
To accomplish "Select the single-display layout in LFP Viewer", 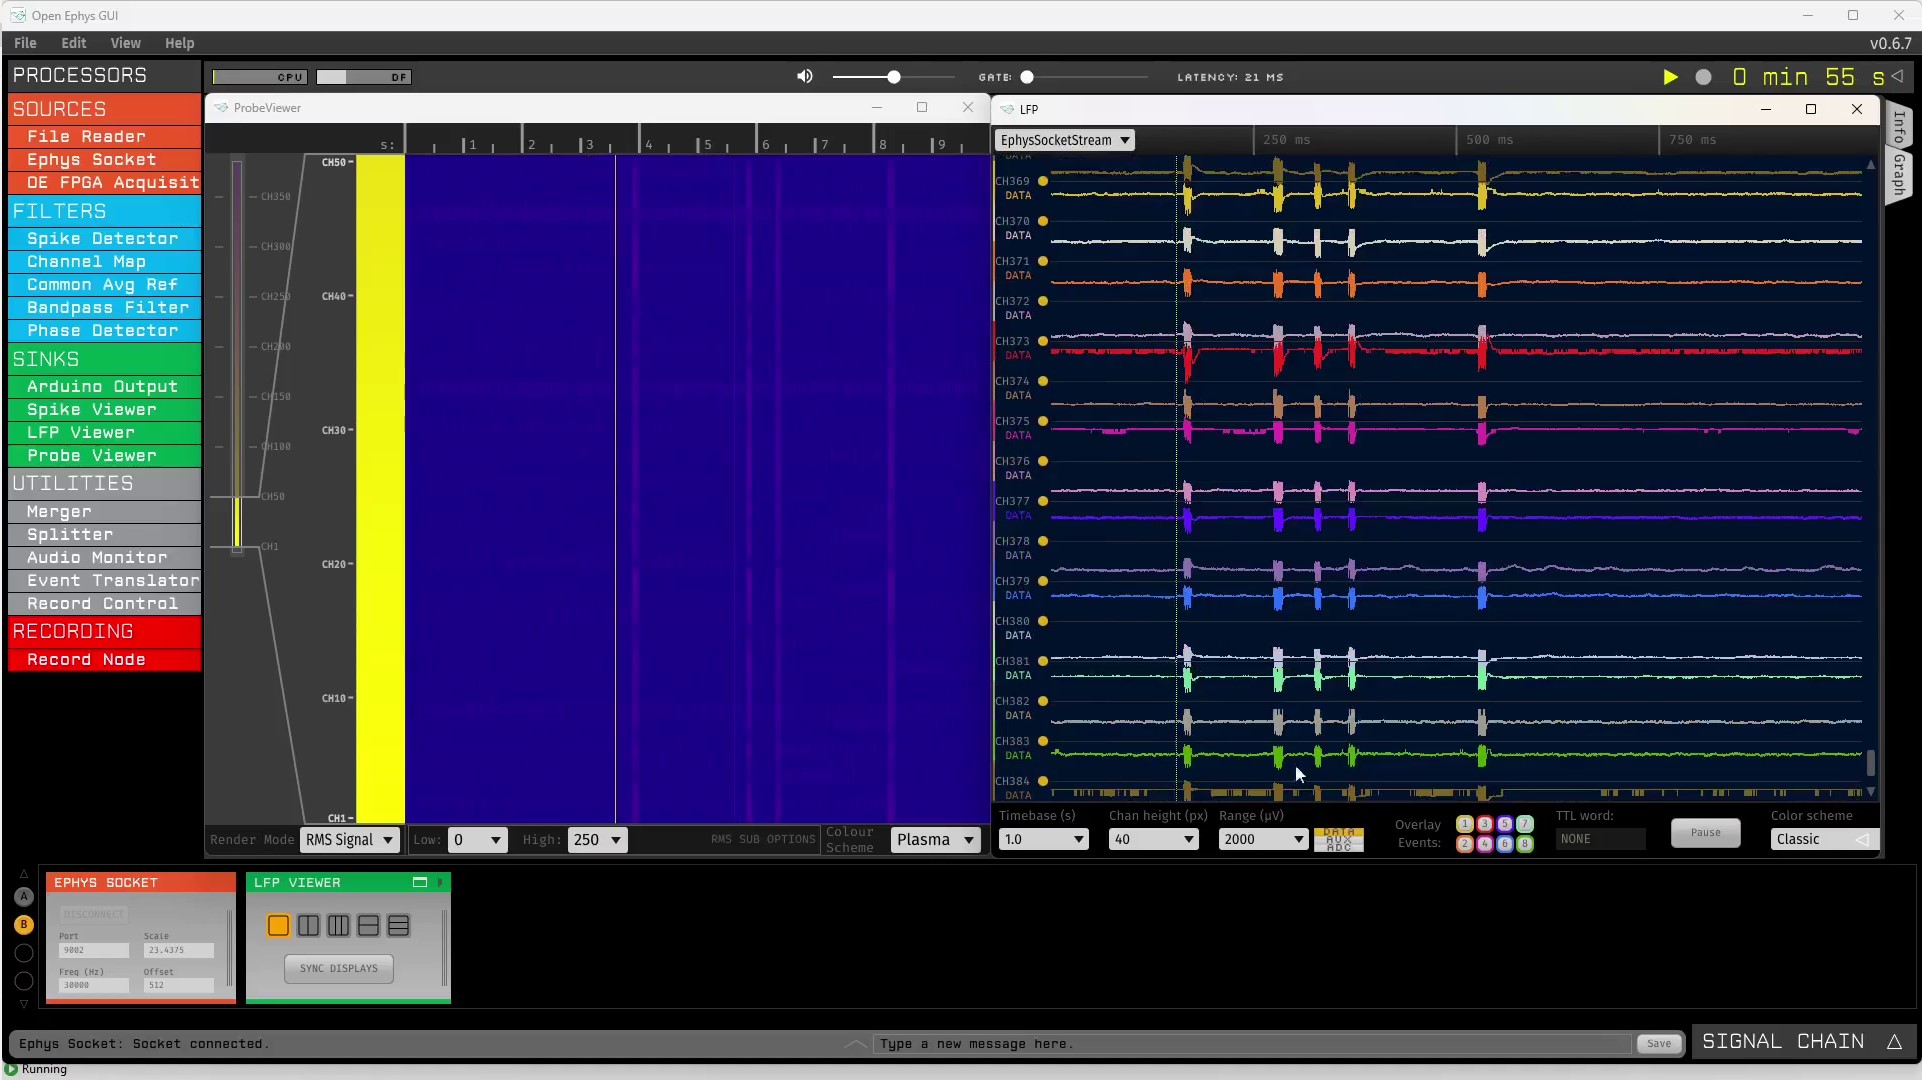I will [x=278, y=925].
